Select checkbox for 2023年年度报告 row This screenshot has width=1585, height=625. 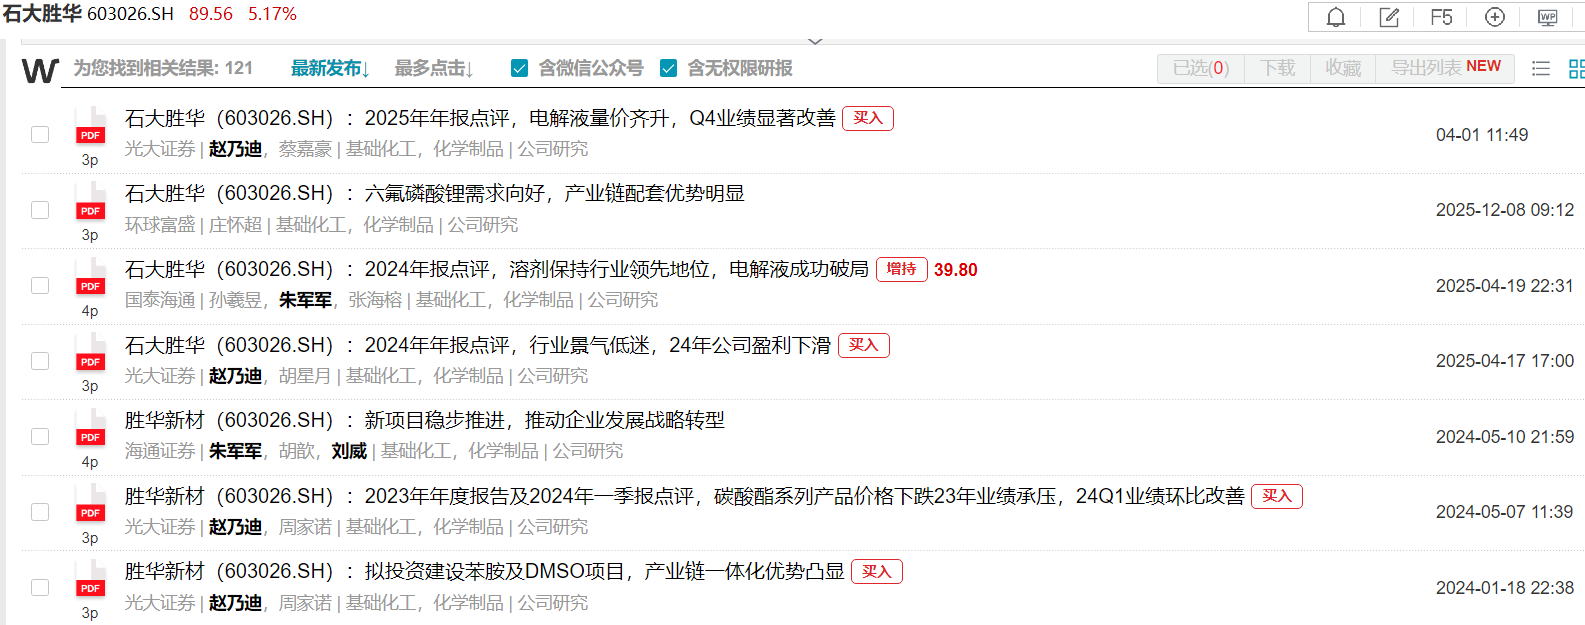point(40,512)
